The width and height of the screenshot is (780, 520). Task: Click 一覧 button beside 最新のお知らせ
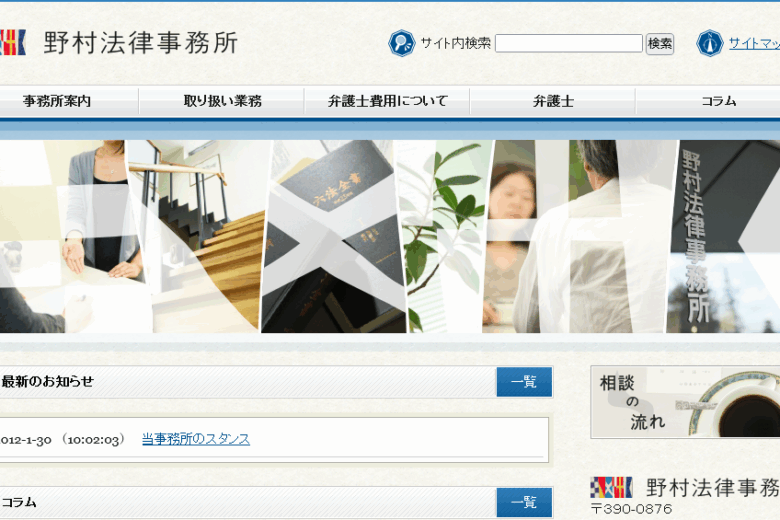click(524, 382)
